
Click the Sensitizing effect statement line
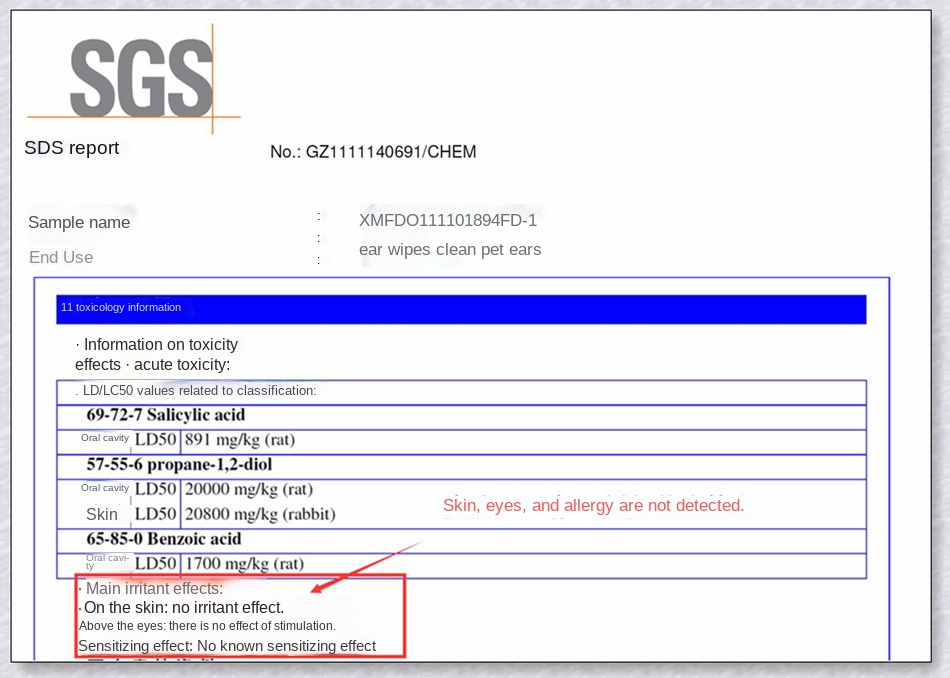click(x=227, y=646)
